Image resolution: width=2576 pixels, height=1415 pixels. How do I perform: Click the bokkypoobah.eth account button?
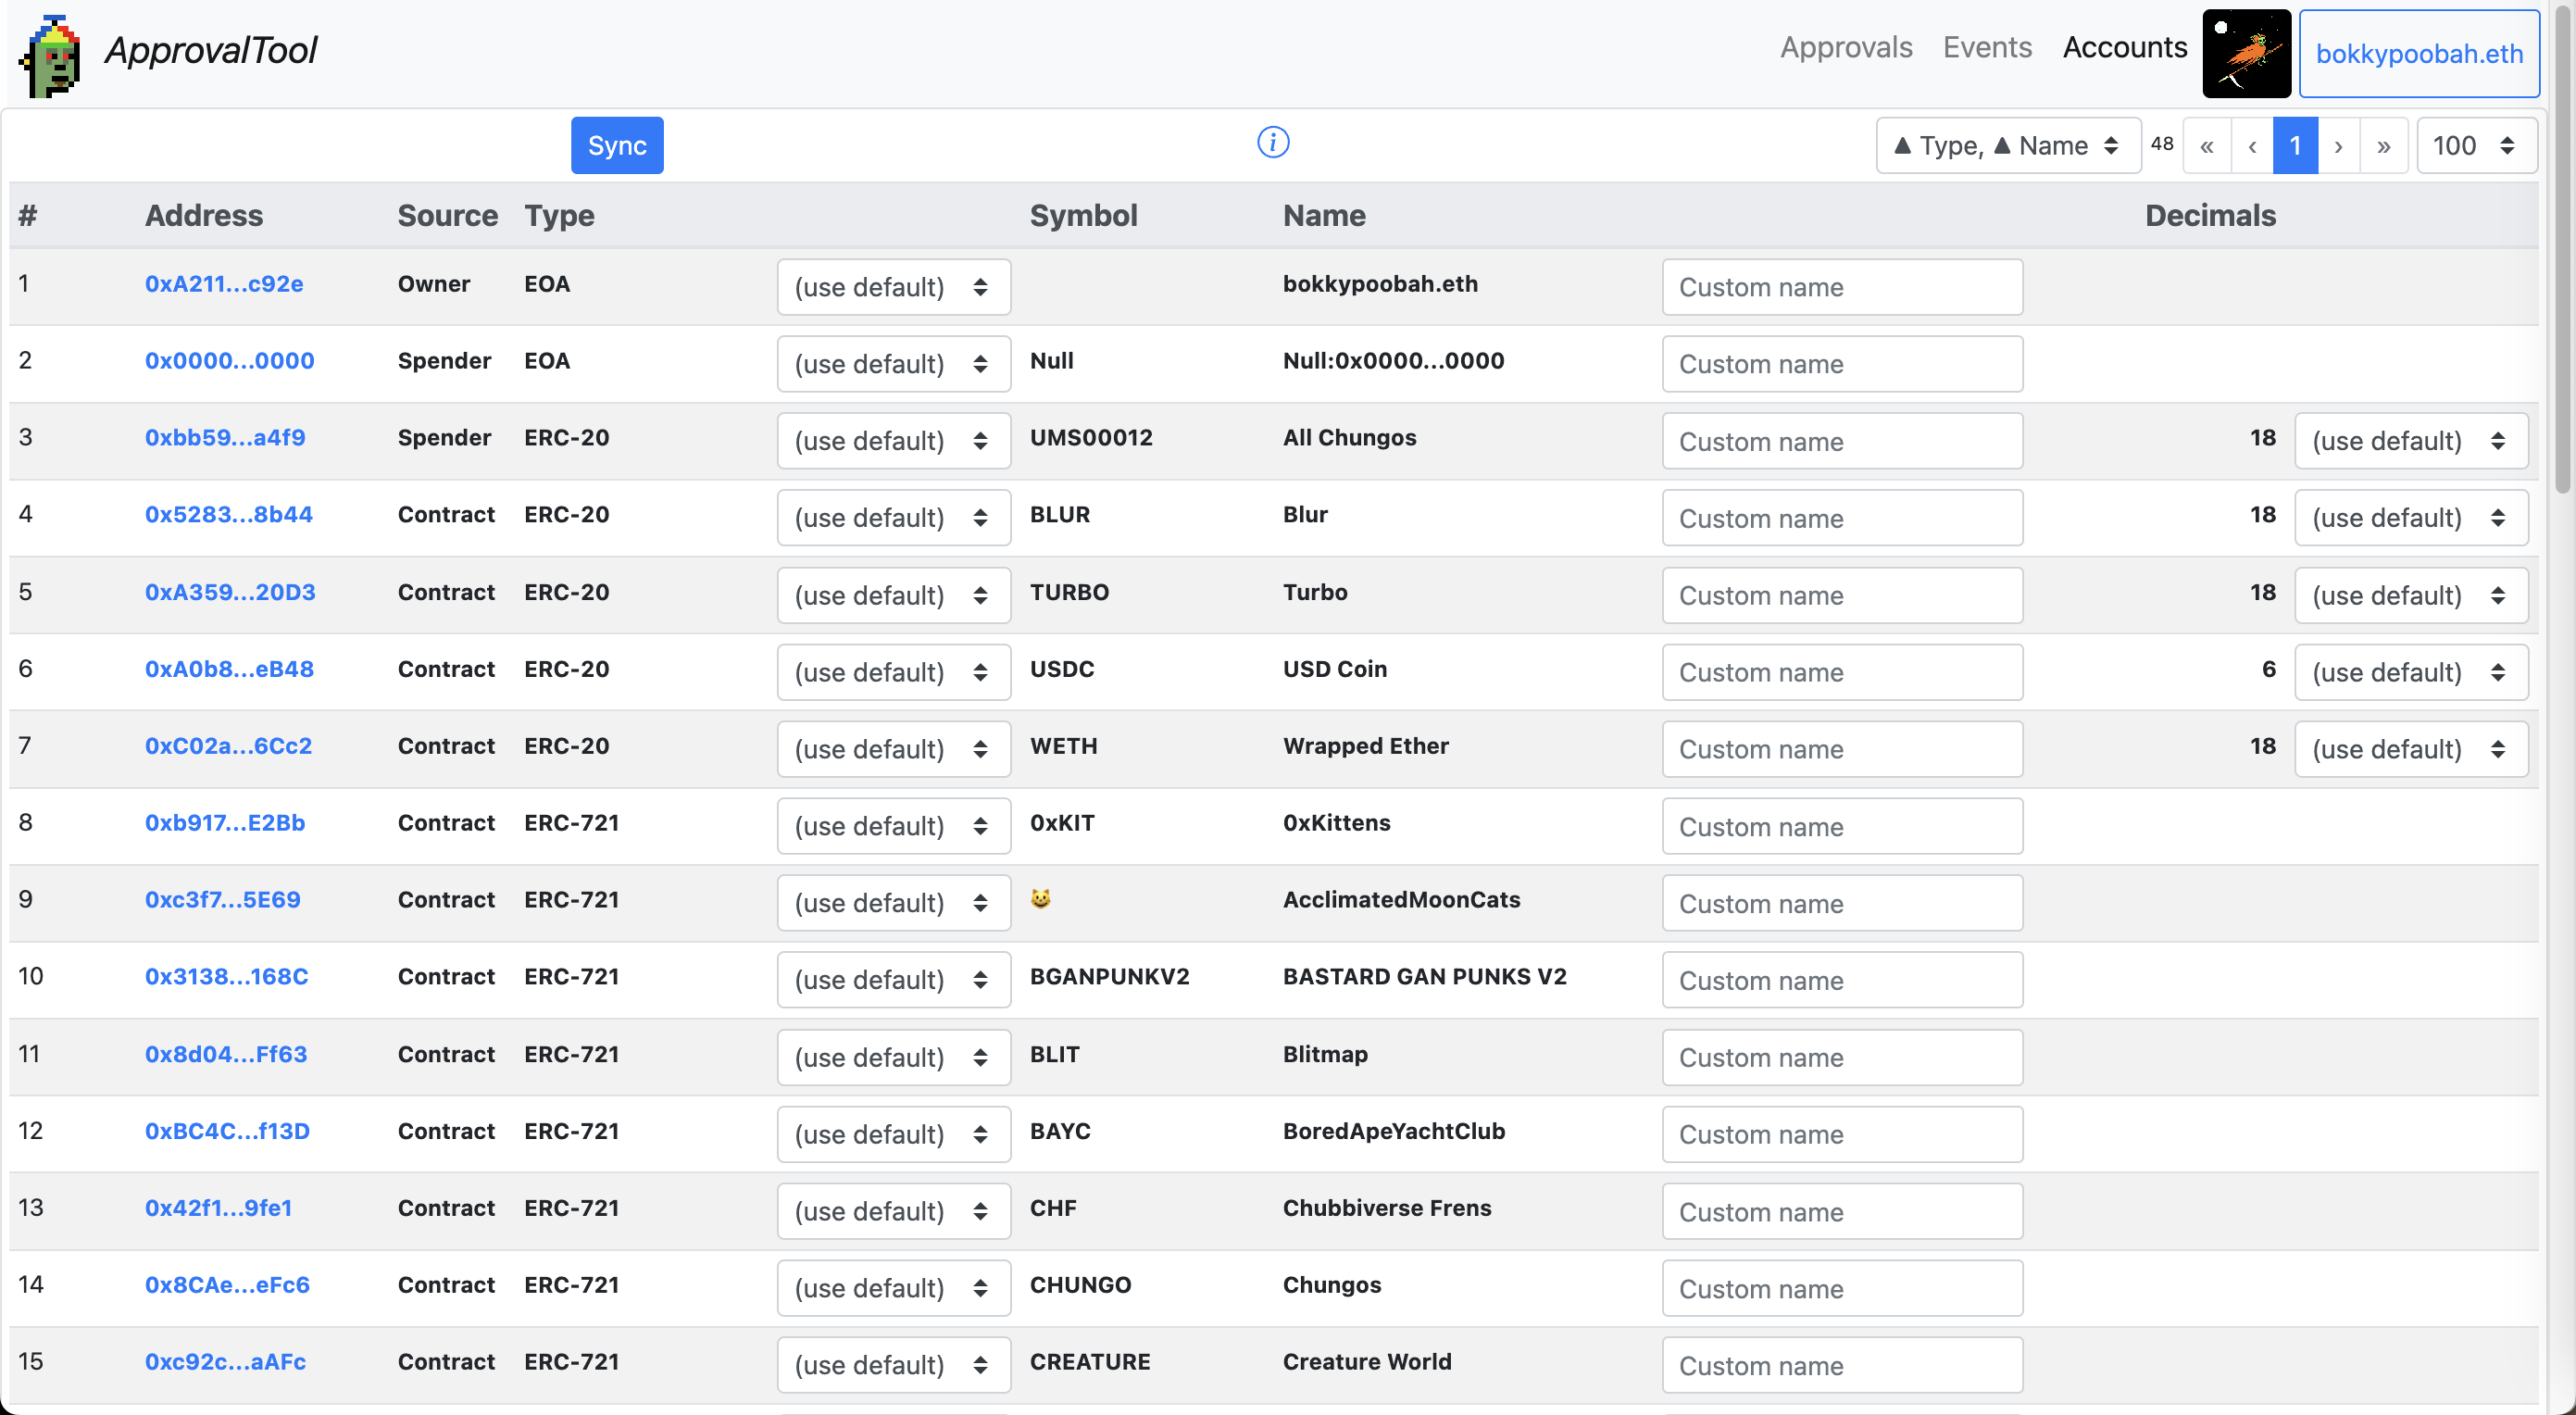[x=2422, y=51]
